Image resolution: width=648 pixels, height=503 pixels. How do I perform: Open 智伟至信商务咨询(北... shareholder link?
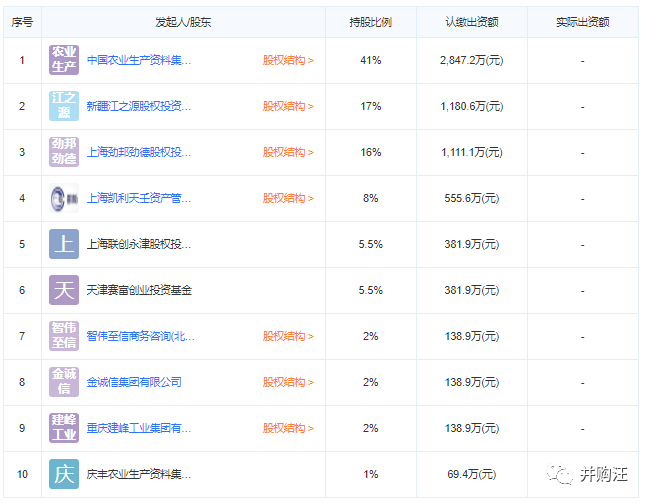tap(141, 336)
